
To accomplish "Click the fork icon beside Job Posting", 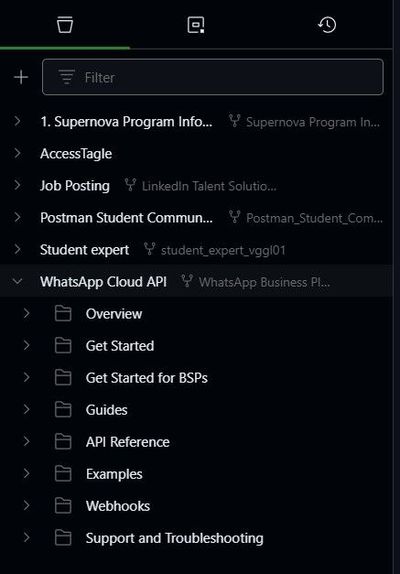I will pos(130,185).
